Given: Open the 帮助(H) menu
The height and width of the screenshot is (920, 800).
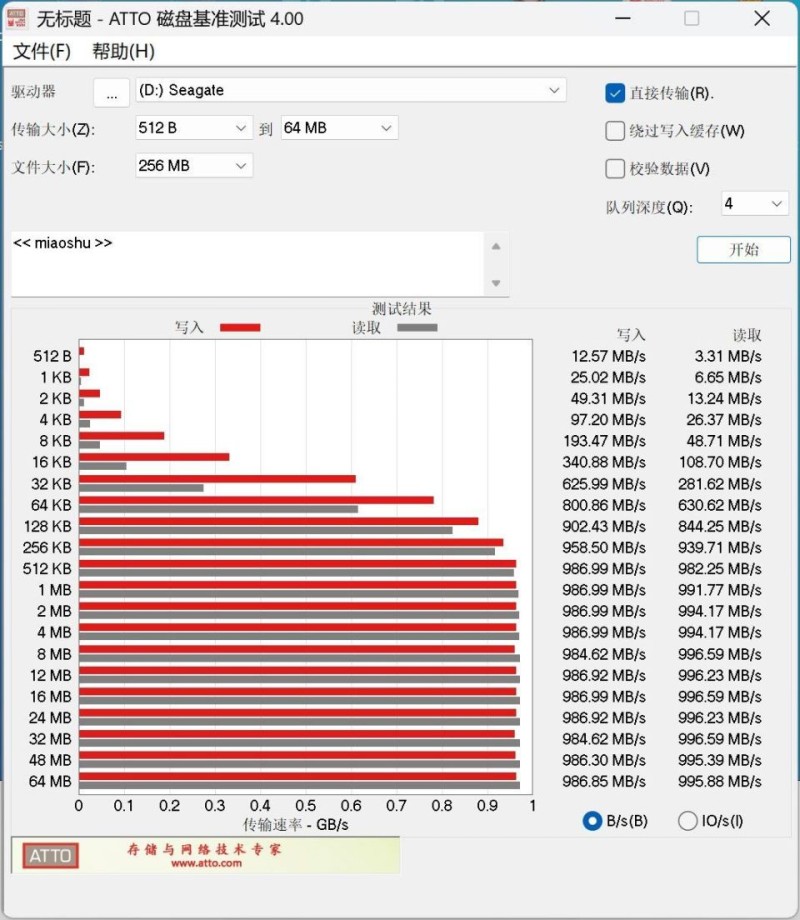Looking at the screenshot, I should pyautogui.click(x=123, y=52).
